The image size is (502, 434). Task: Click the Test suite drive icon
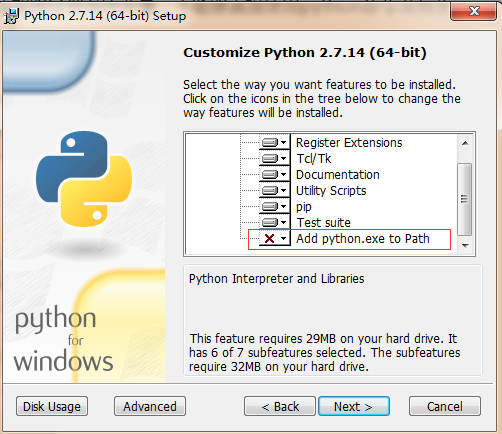(x=269, y=222)
